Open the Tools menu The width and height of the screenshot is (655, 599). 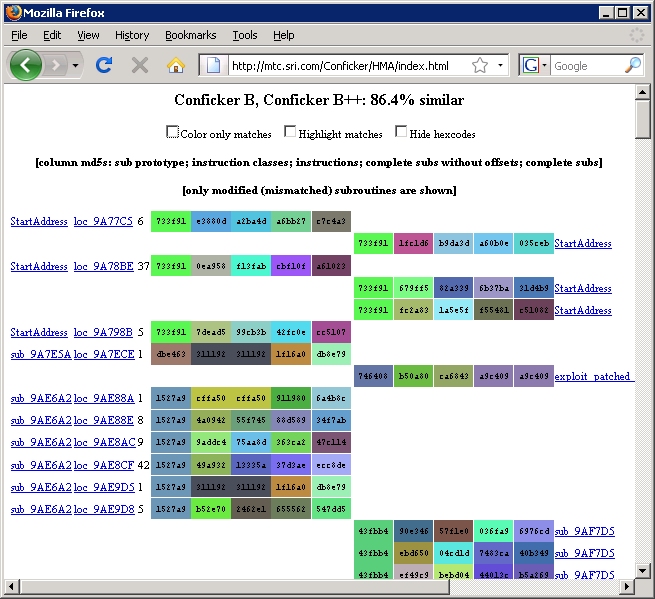tap(245, 35)
